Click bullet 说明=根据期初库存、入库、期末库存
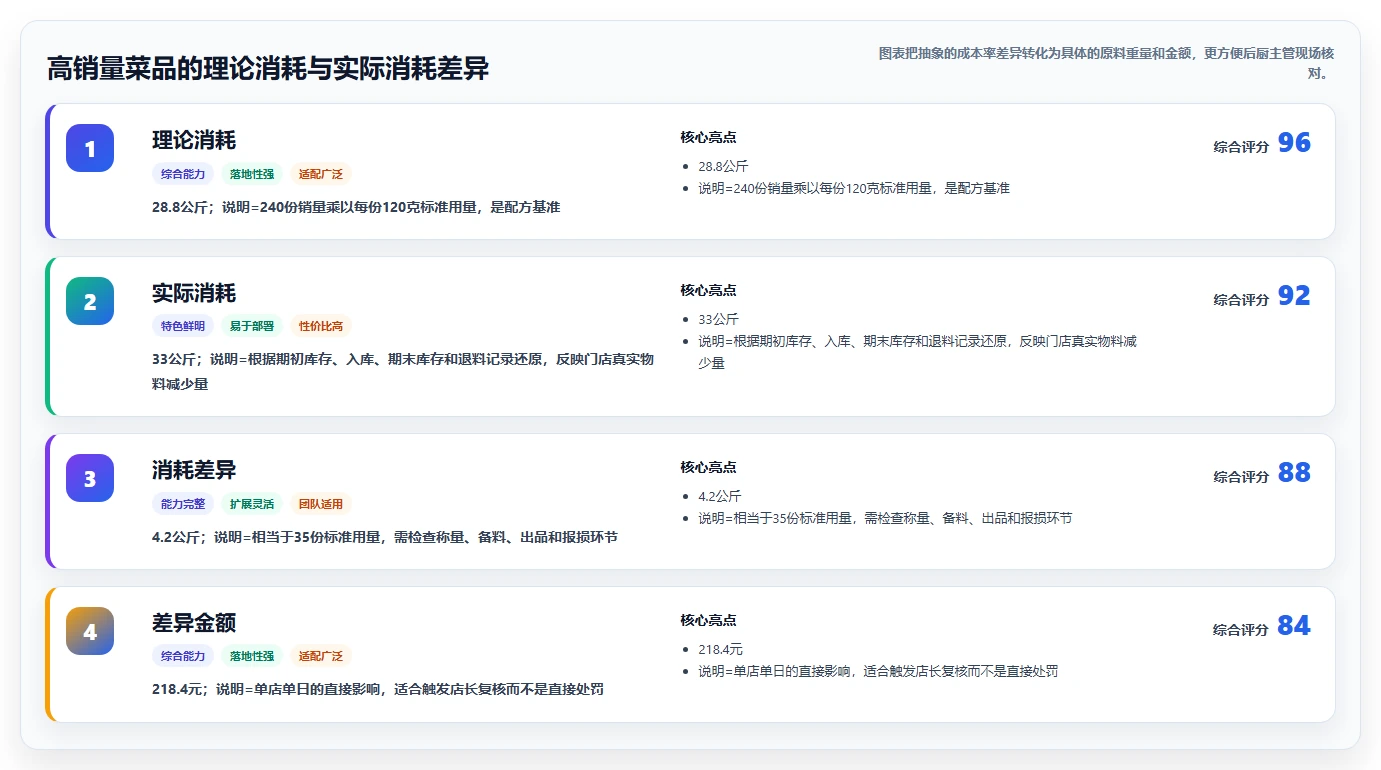Image resolution: width=1381 pixels, height=770 pixels. (917, 352)
